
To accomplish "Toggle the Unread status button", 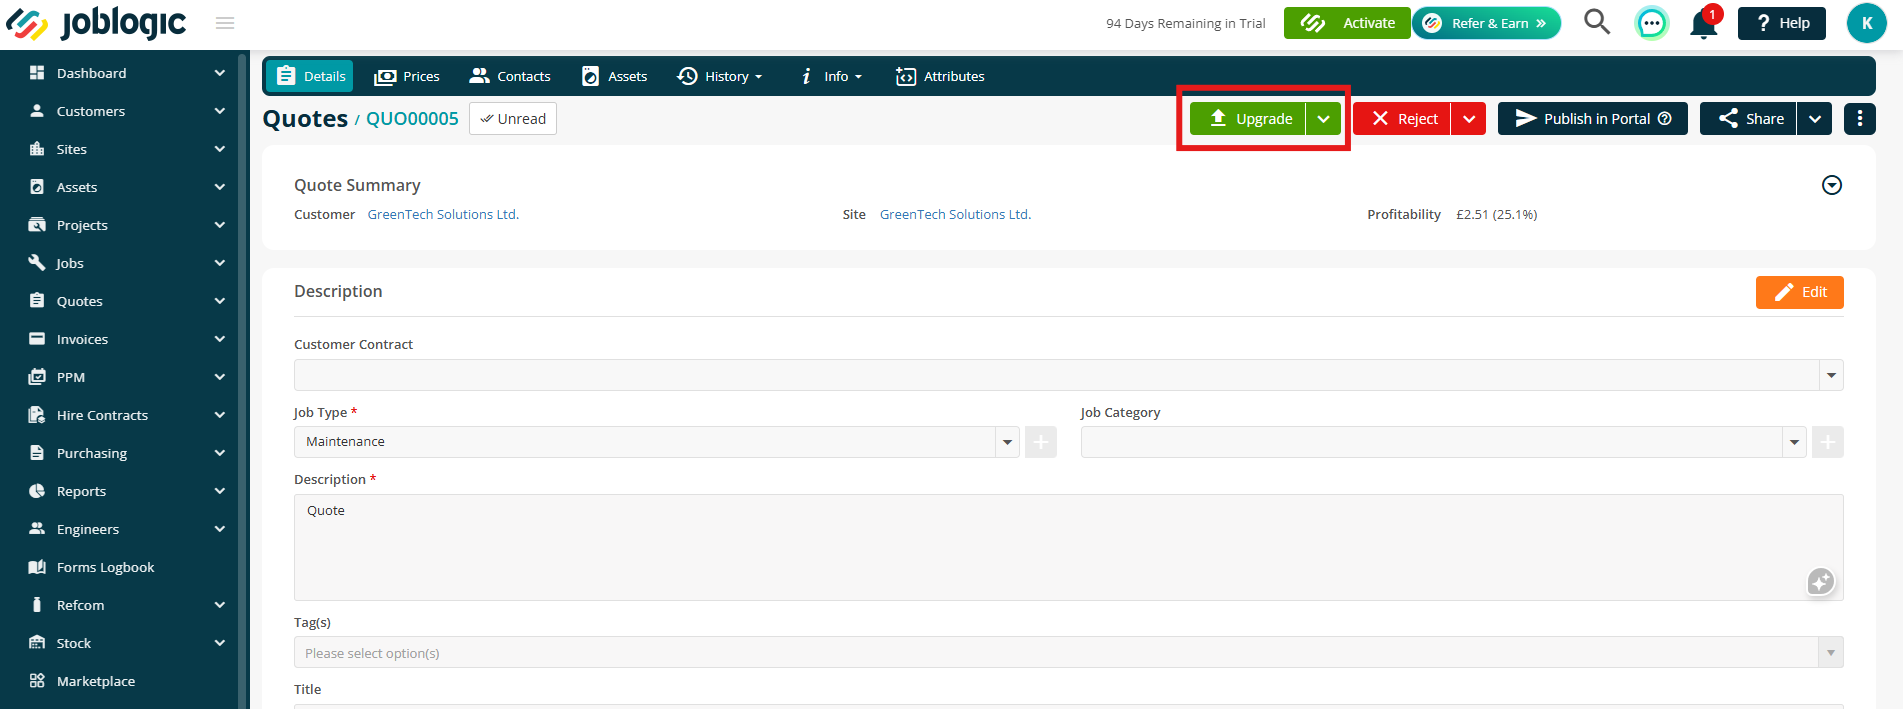I will point(513,119).
